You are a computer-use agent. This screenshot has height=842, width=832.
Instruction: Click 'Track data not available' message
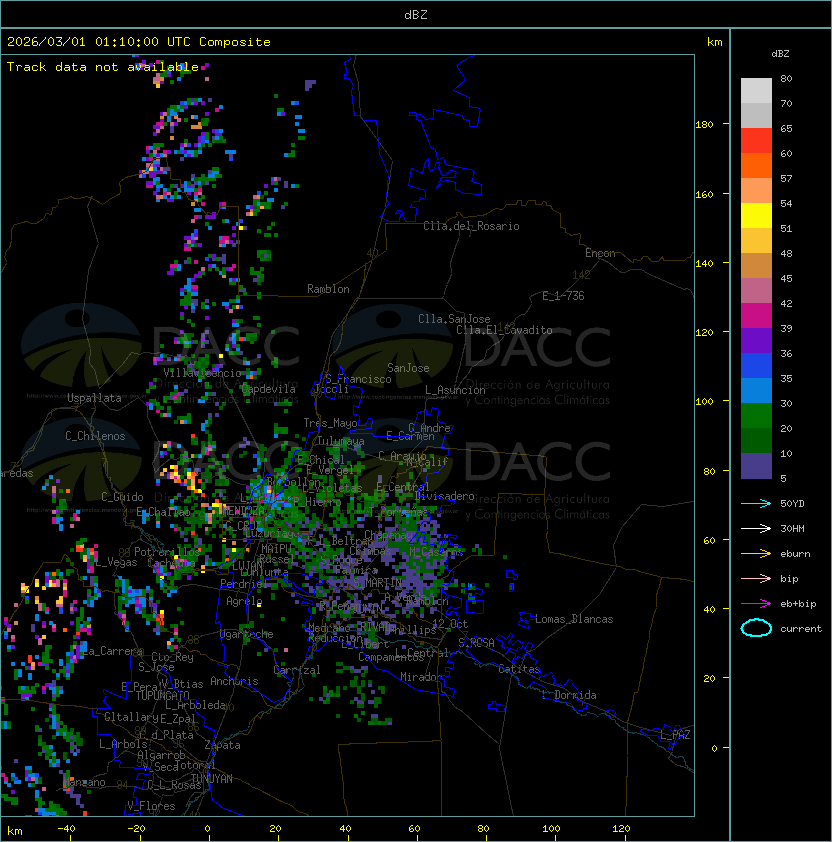point(102,67)
